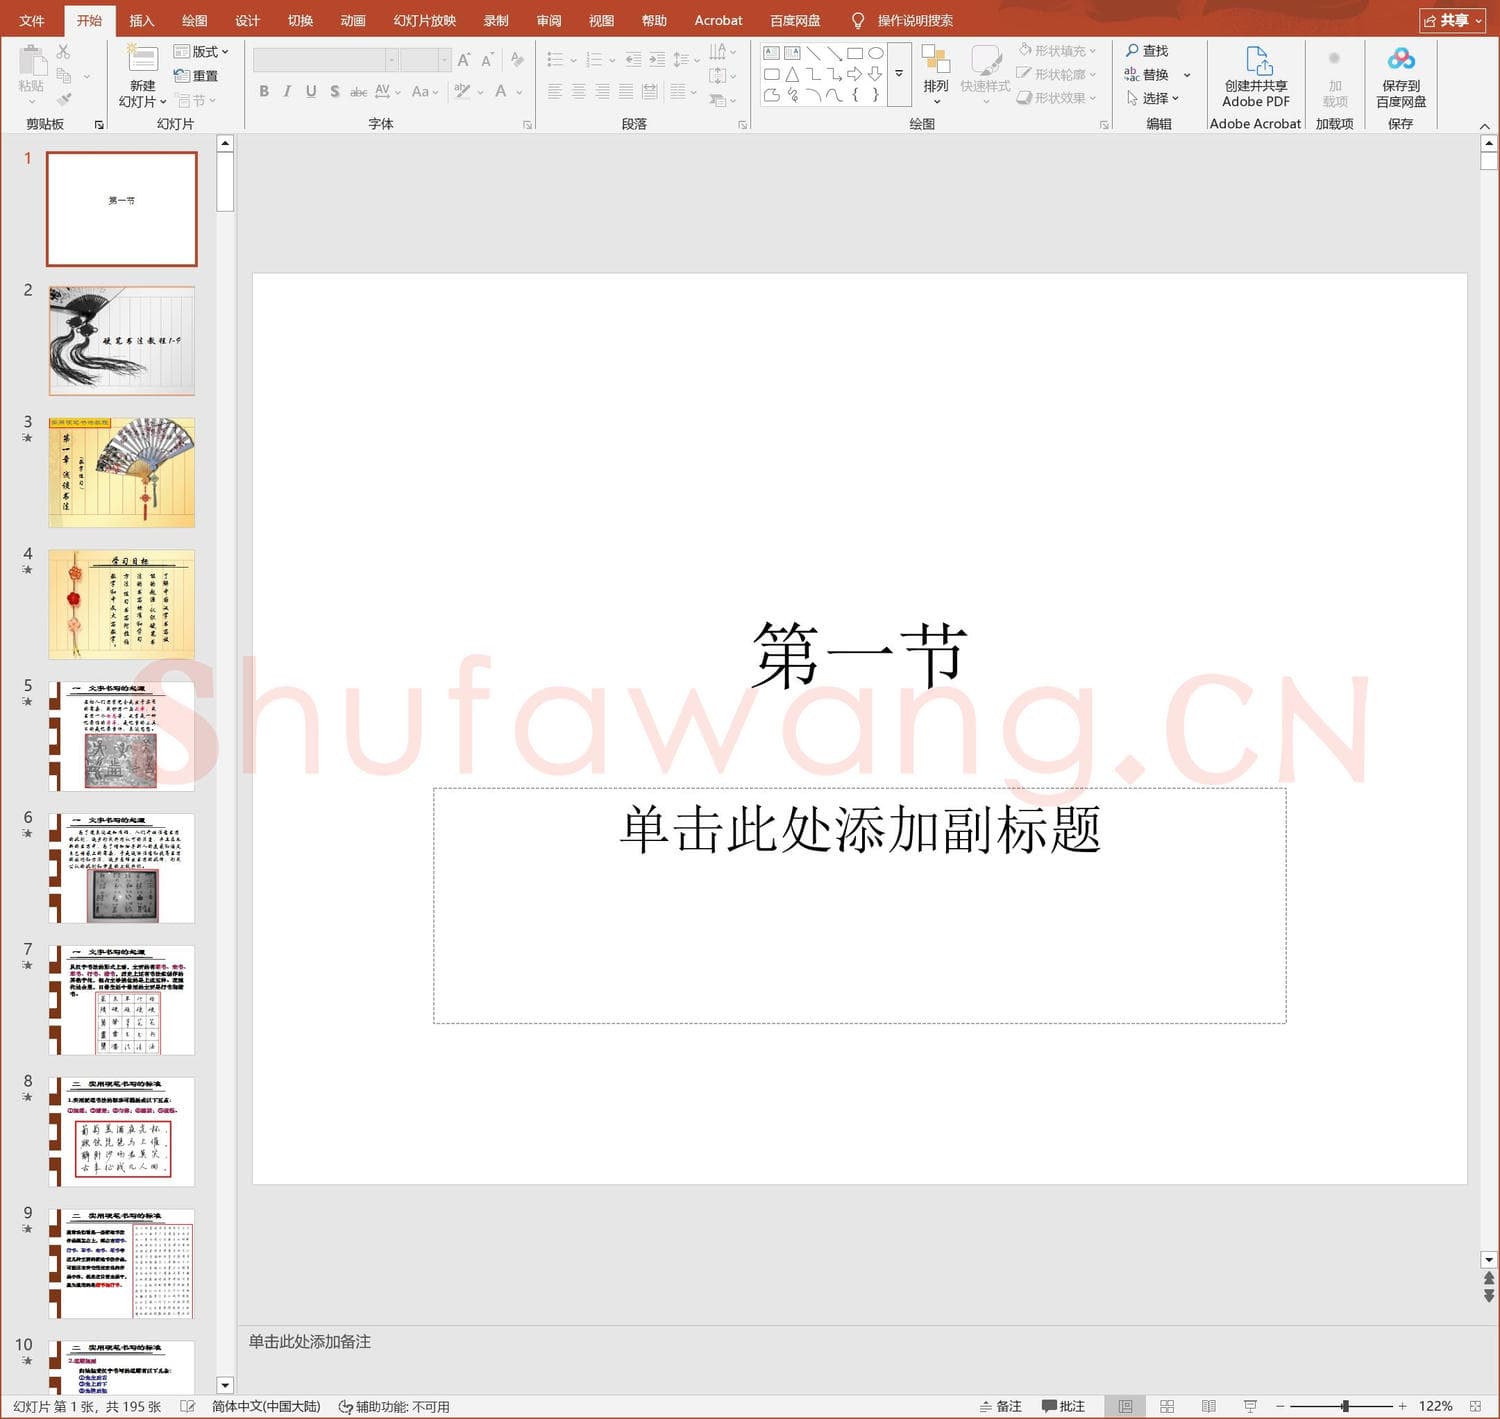Viewport: 1500px width, 1419px height.
Task: Click the Format Painter brush icon
Action: click(64, 100)
